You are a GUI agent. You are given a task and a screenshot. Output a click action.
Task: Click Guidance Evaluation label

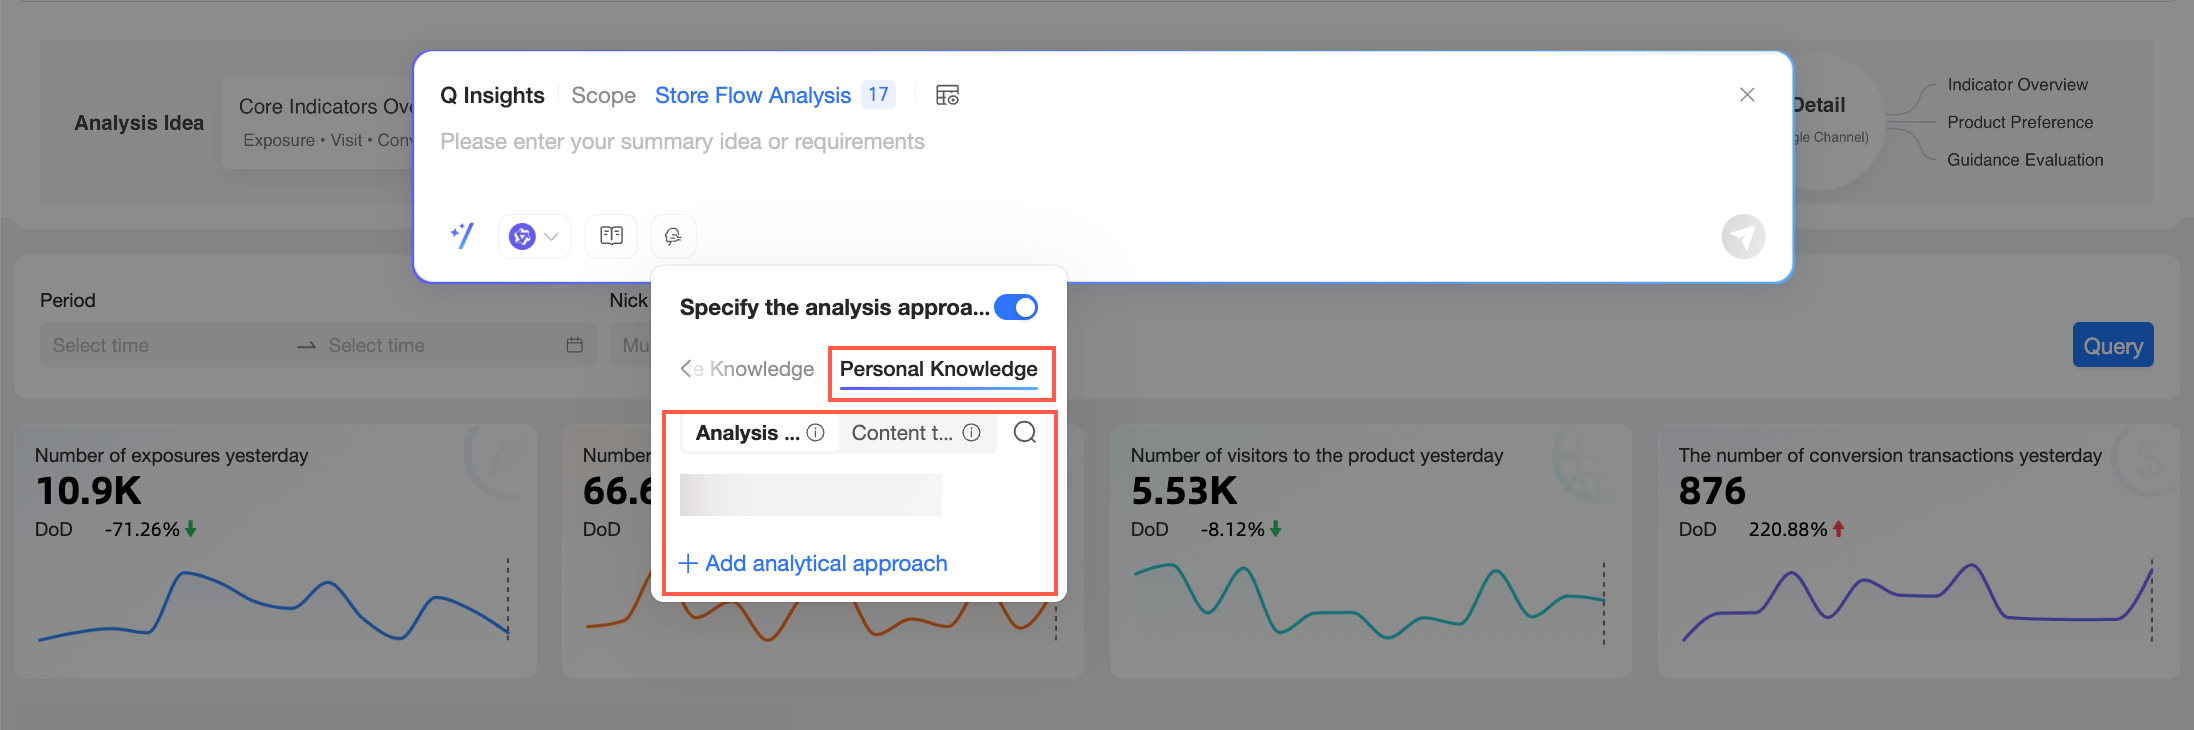[2025, 160]
